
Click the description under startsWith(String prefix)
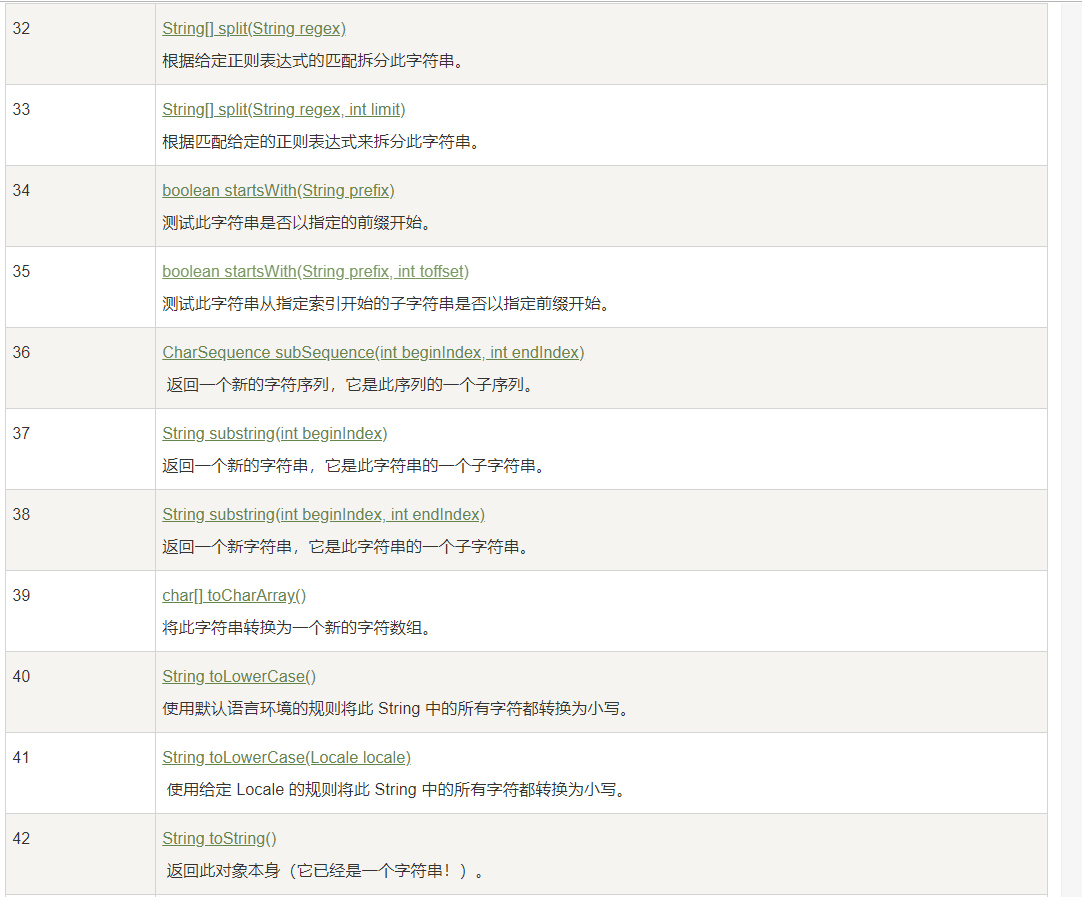[296, 223]
